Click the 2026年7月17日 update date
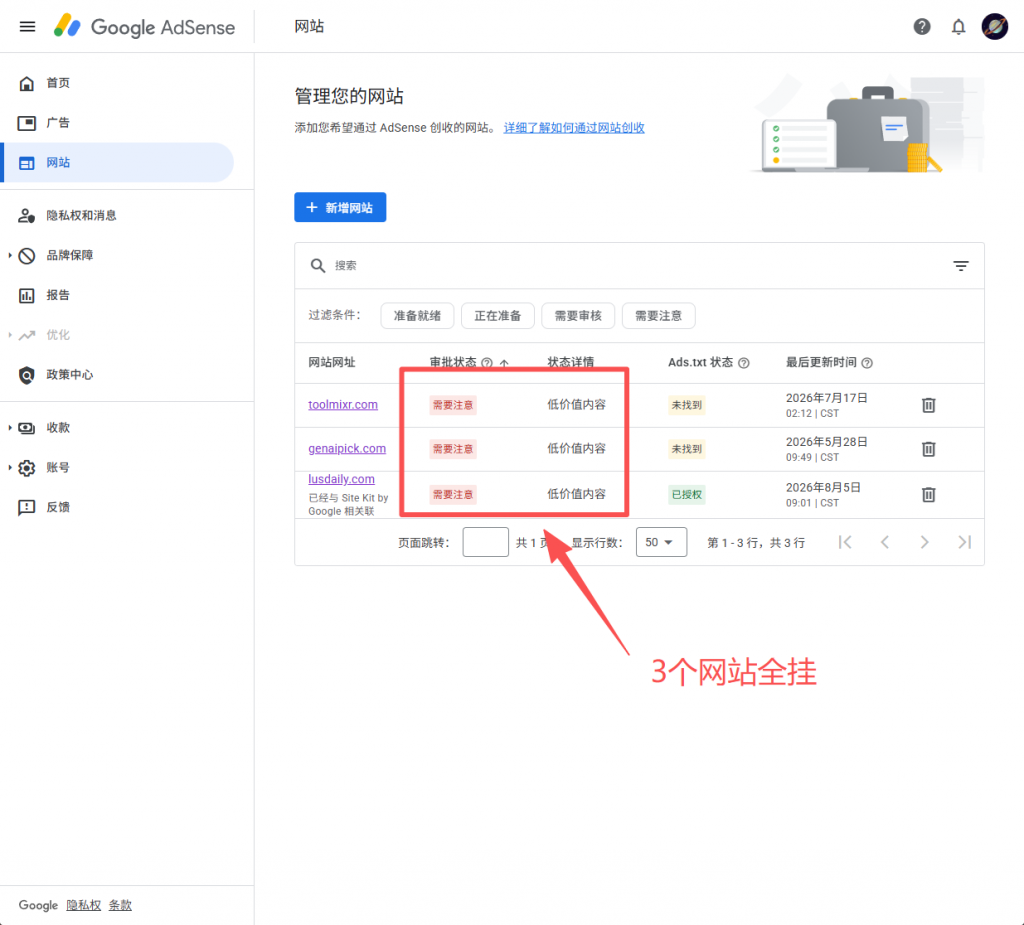Viewport: 1024px width, 925px height. (x=826, y=398)
